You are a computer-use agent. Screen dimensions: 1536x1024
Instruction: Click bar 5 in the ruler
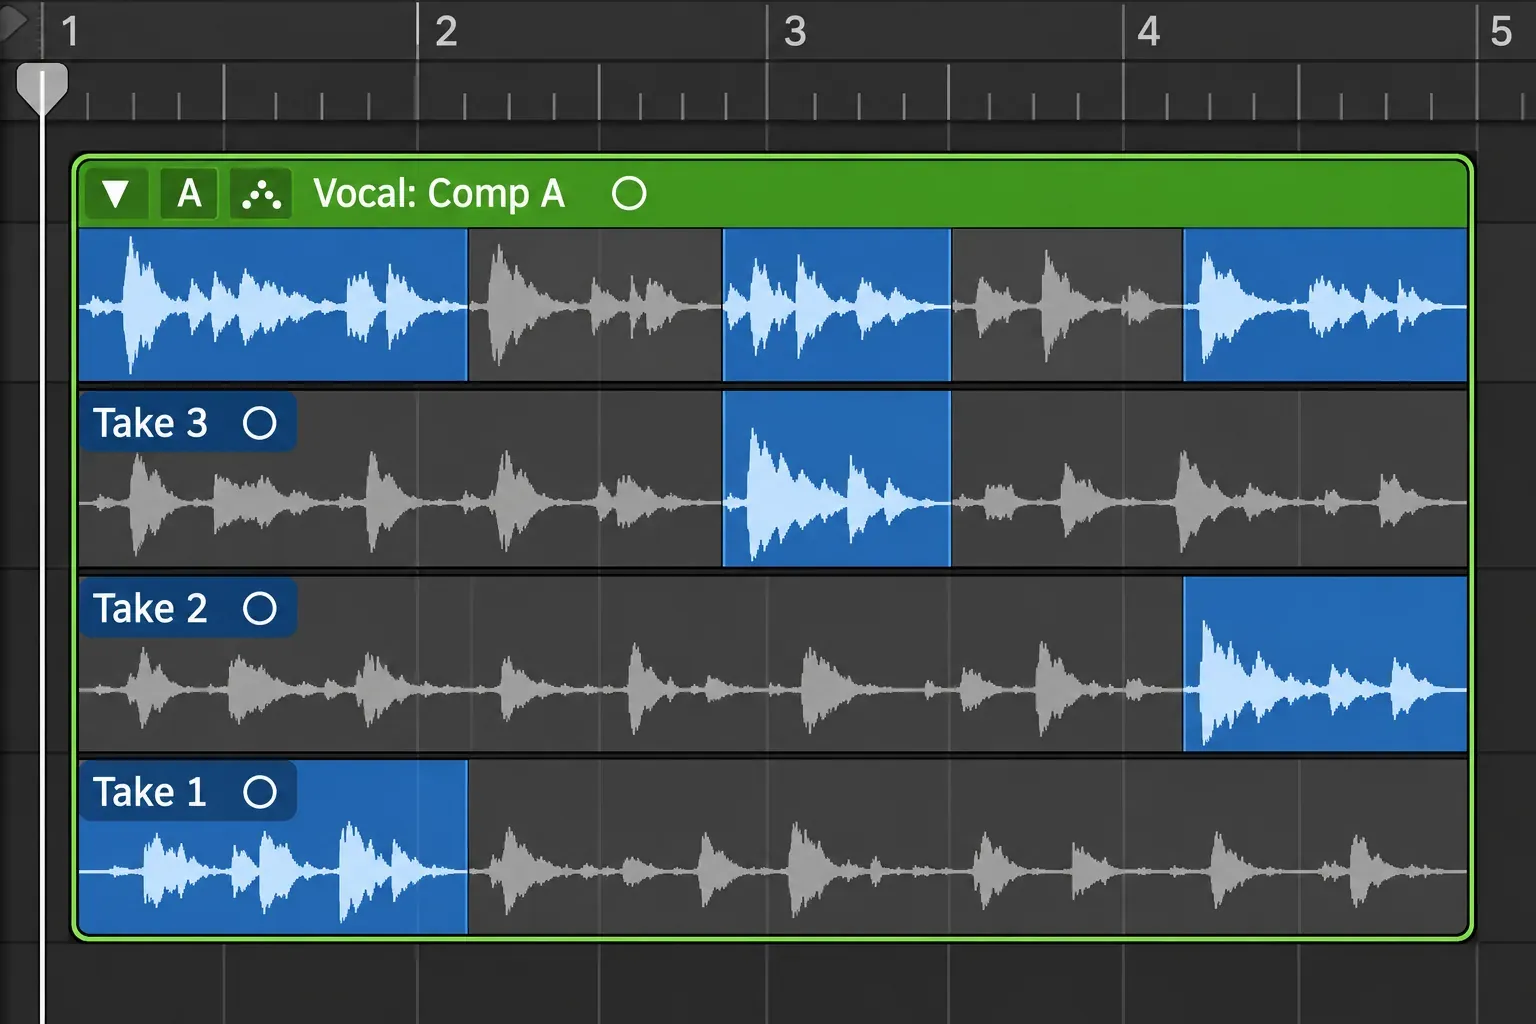tap(1501, 31)
